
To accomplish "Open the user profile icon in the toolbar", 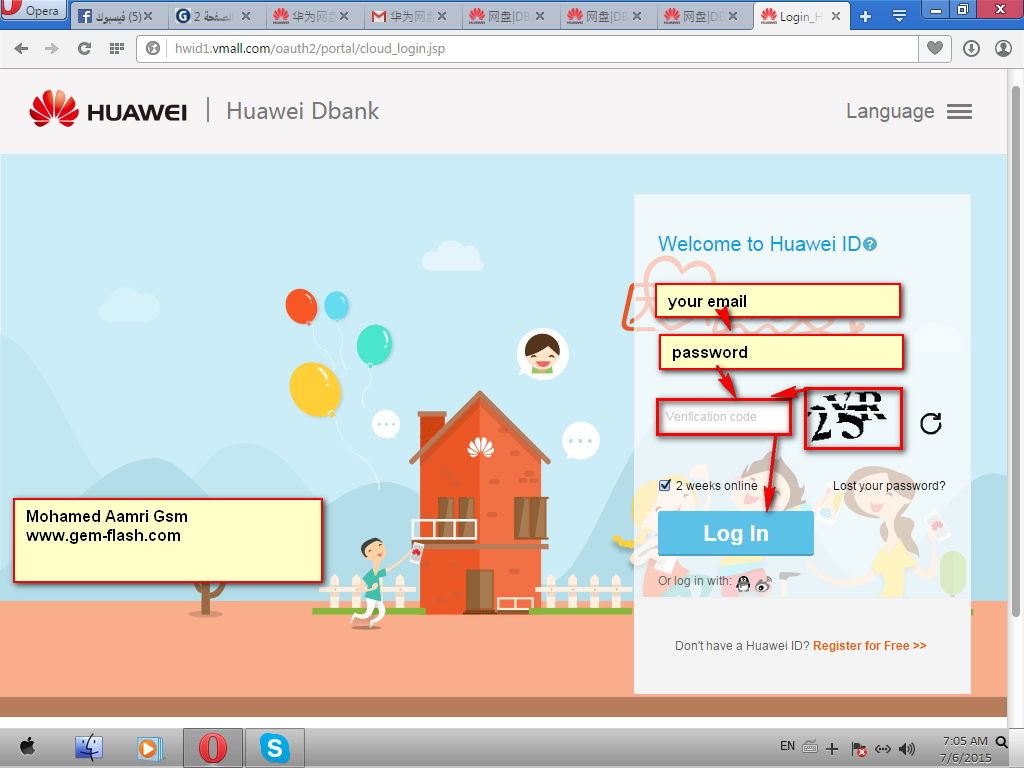I will [x=1003, y=48].
